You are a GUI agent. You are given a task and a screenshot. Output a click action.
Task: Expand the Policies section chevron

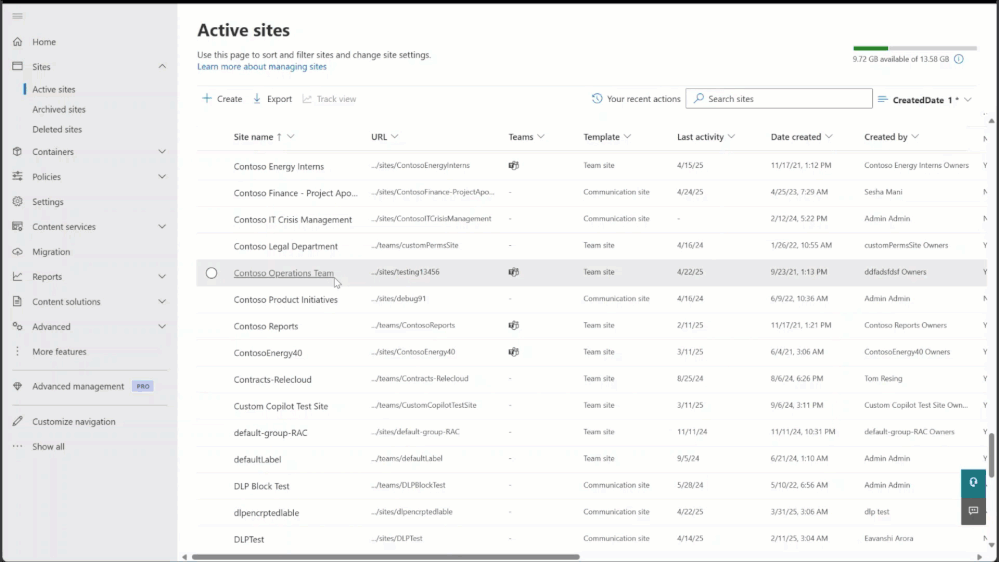(x=162, y=177)
